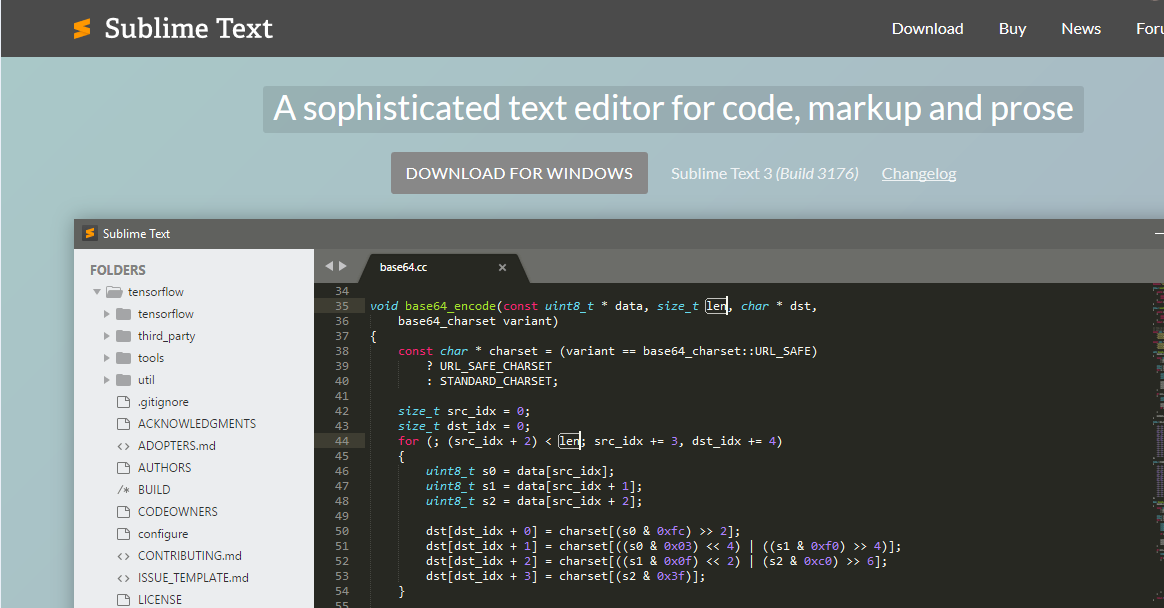Click the file icon beside AUTHORS

click(123, 468)
